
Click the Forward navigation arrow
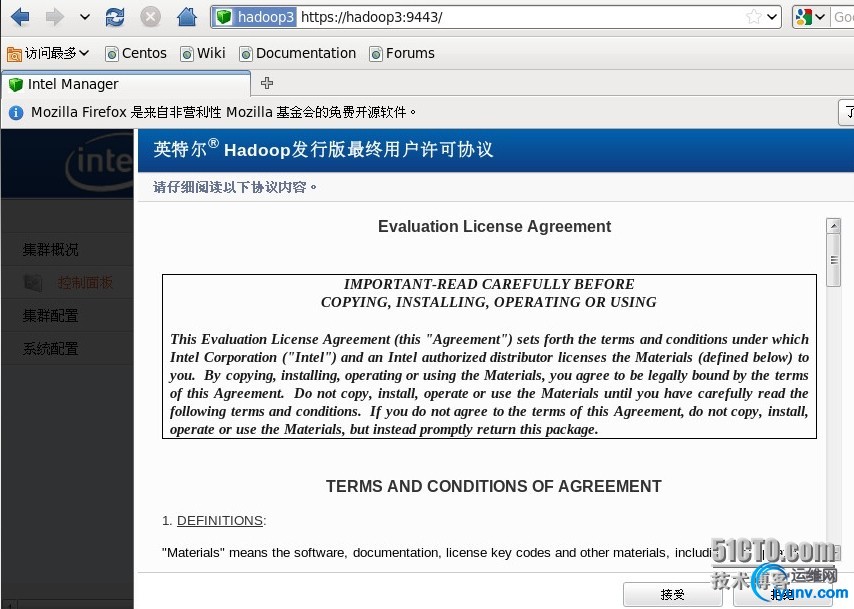(54, 17)
